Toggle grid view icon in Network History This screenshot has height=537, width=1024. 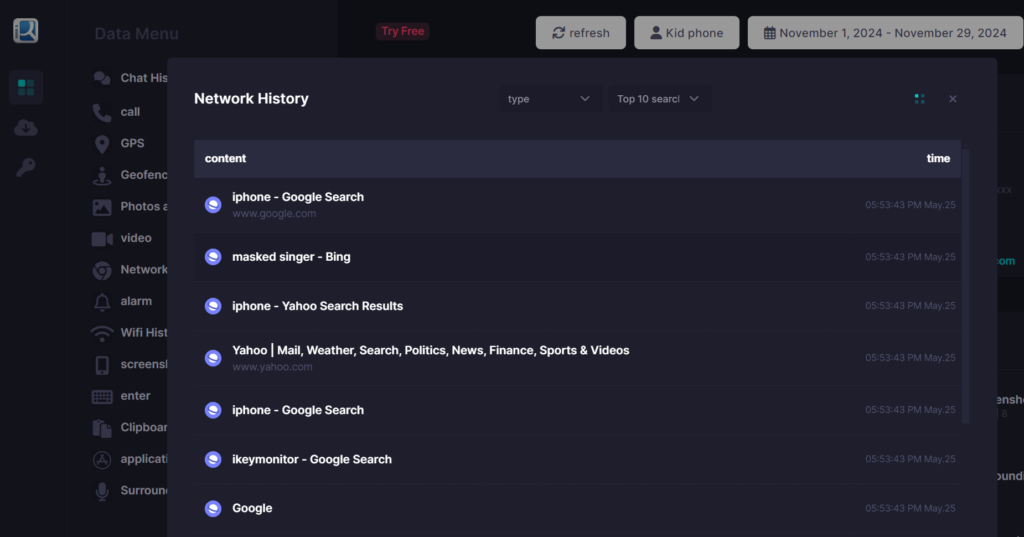(920, 99)
